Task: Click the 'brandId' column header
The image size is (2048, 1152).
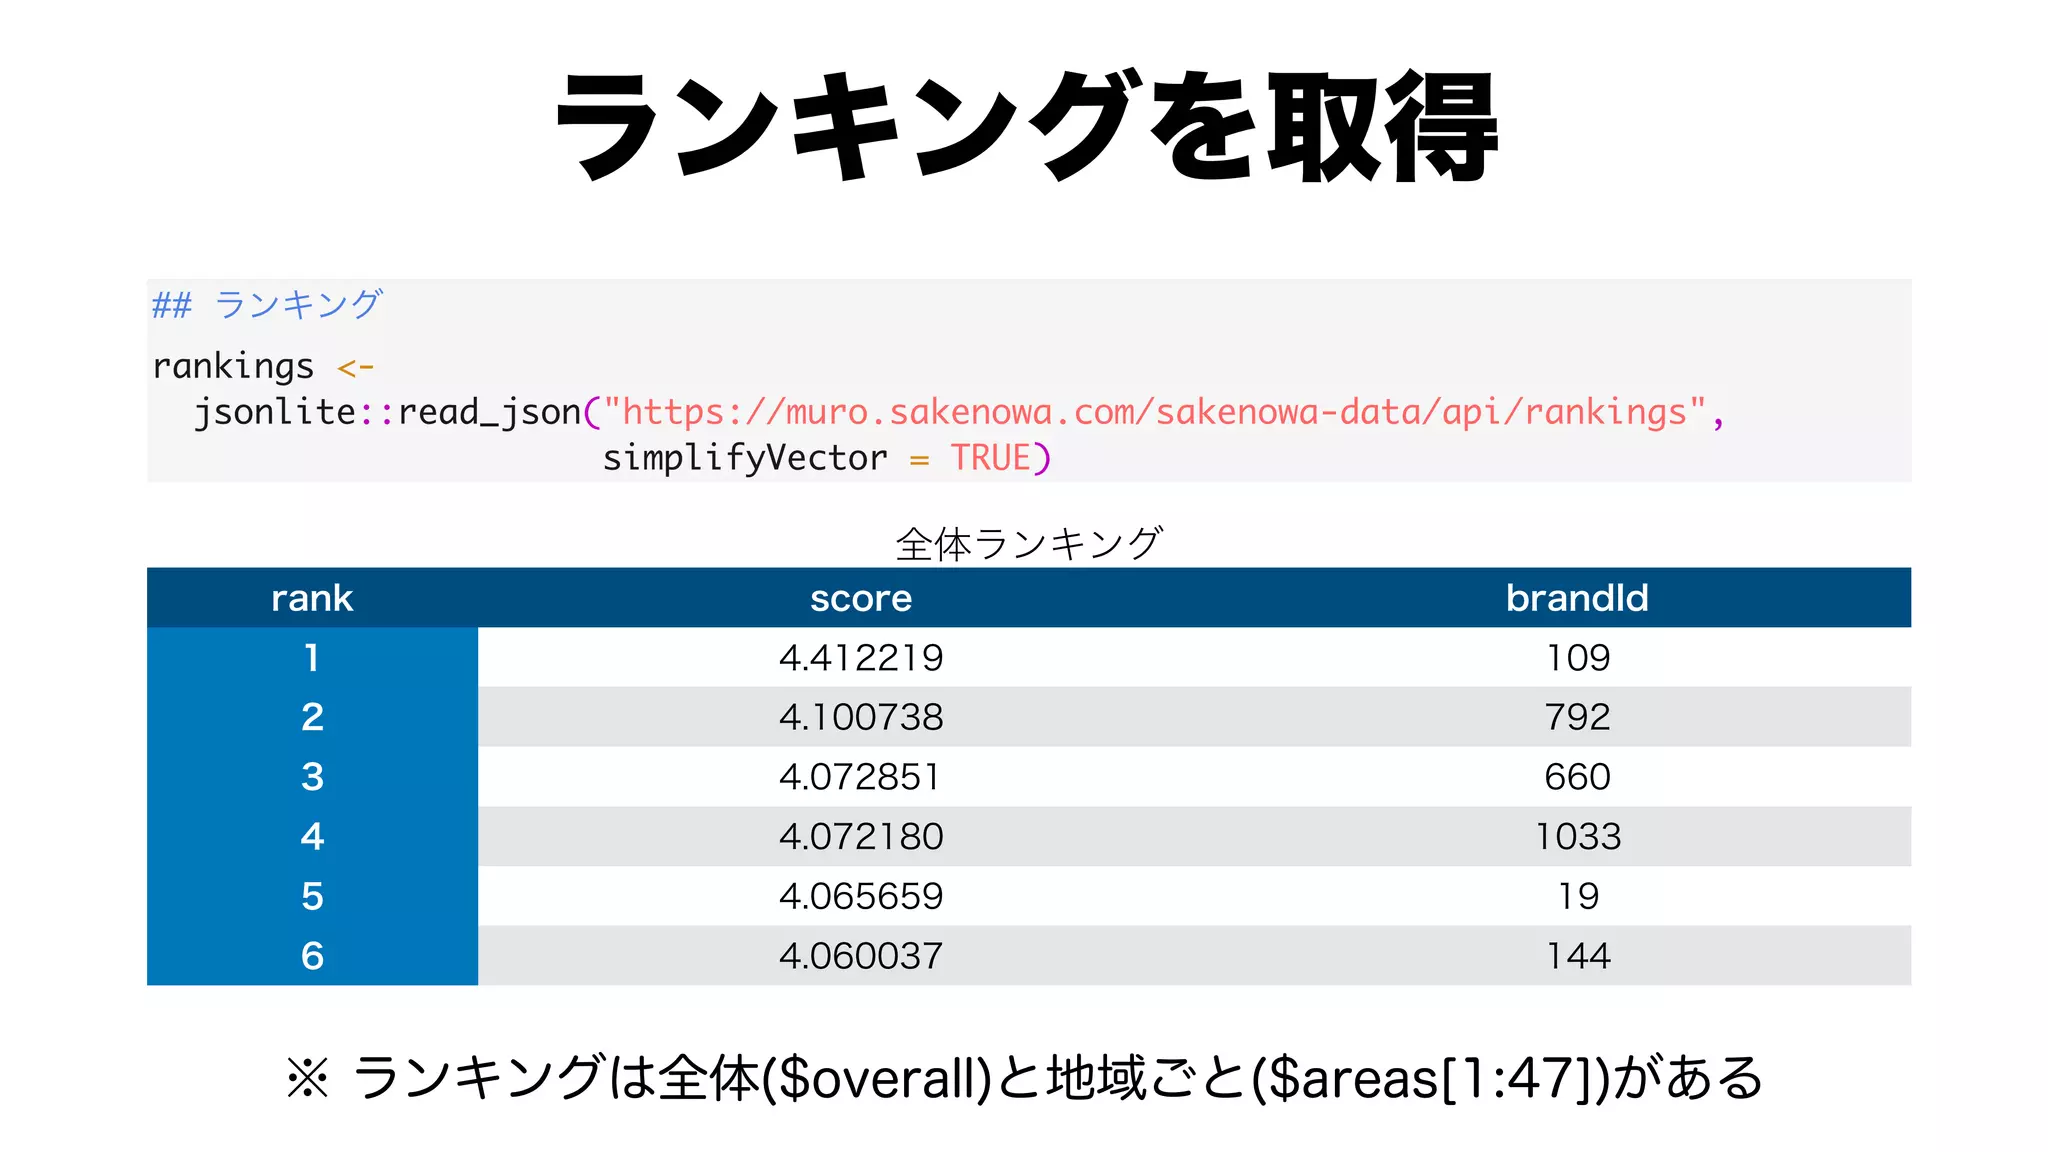Action: point(1578,598)
